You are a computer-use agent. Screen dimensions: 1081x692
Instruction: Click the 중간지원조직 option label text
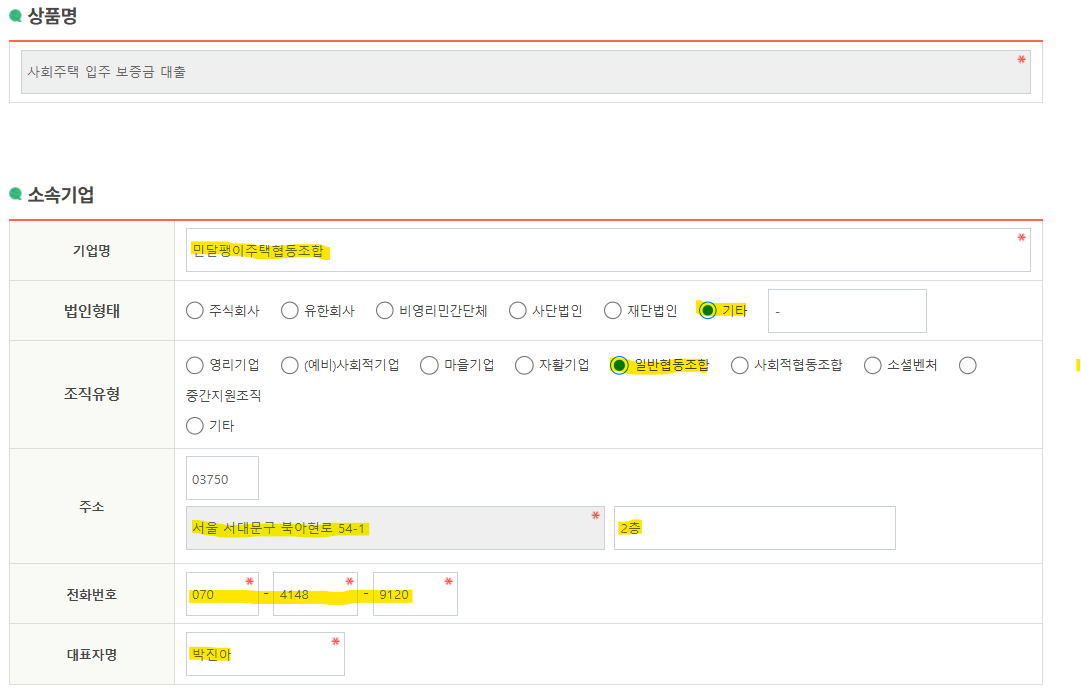(223, 396)
